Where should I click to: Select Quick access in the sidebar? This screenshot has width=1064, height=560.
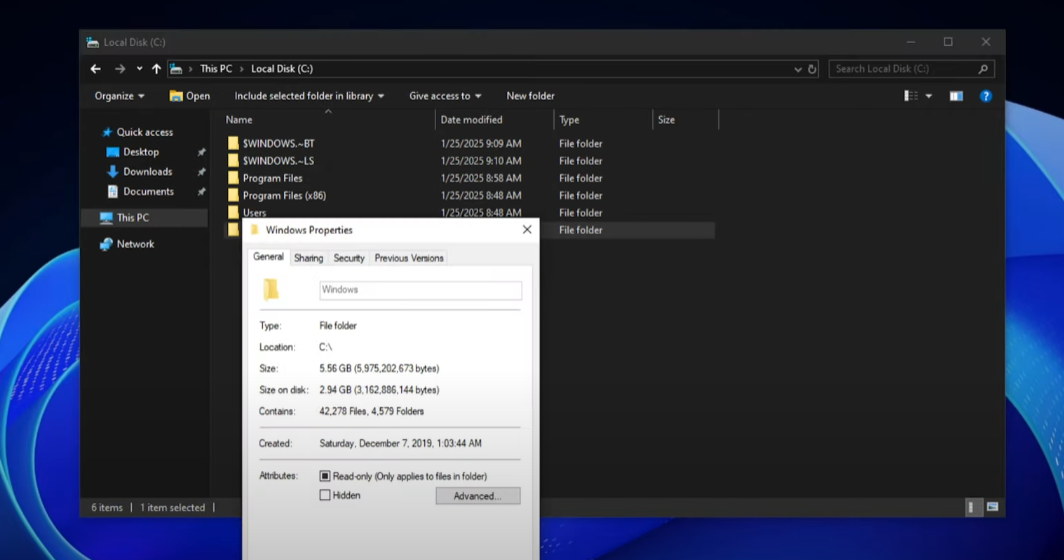[x=137, y=132]
